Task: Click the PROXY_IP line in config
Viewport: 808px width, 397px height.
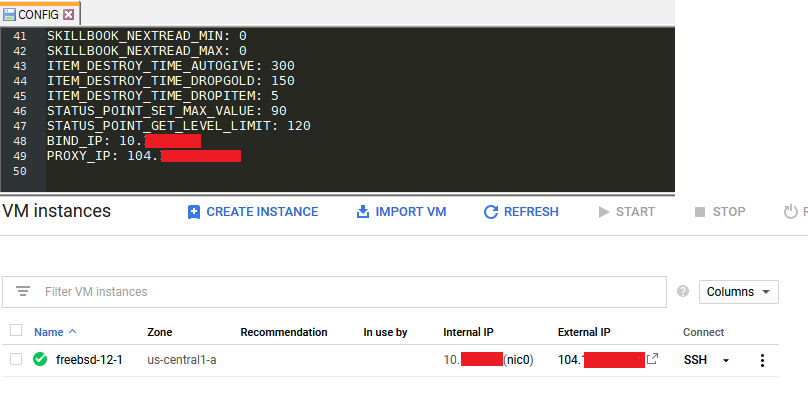Action: pos(144,156)
